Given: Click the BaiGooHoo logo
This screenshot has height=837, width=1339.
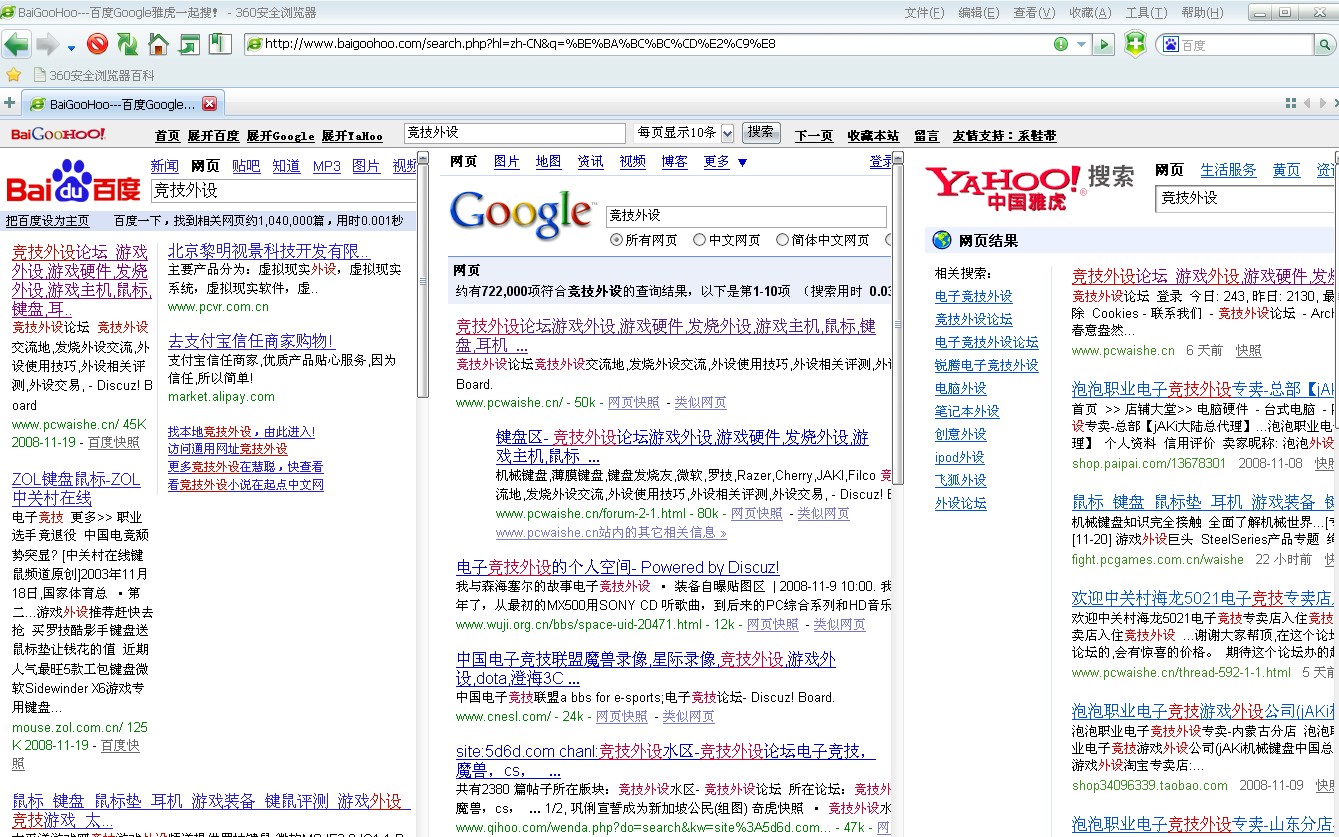Looking at the screenshot, I should (x=57, y=134).
